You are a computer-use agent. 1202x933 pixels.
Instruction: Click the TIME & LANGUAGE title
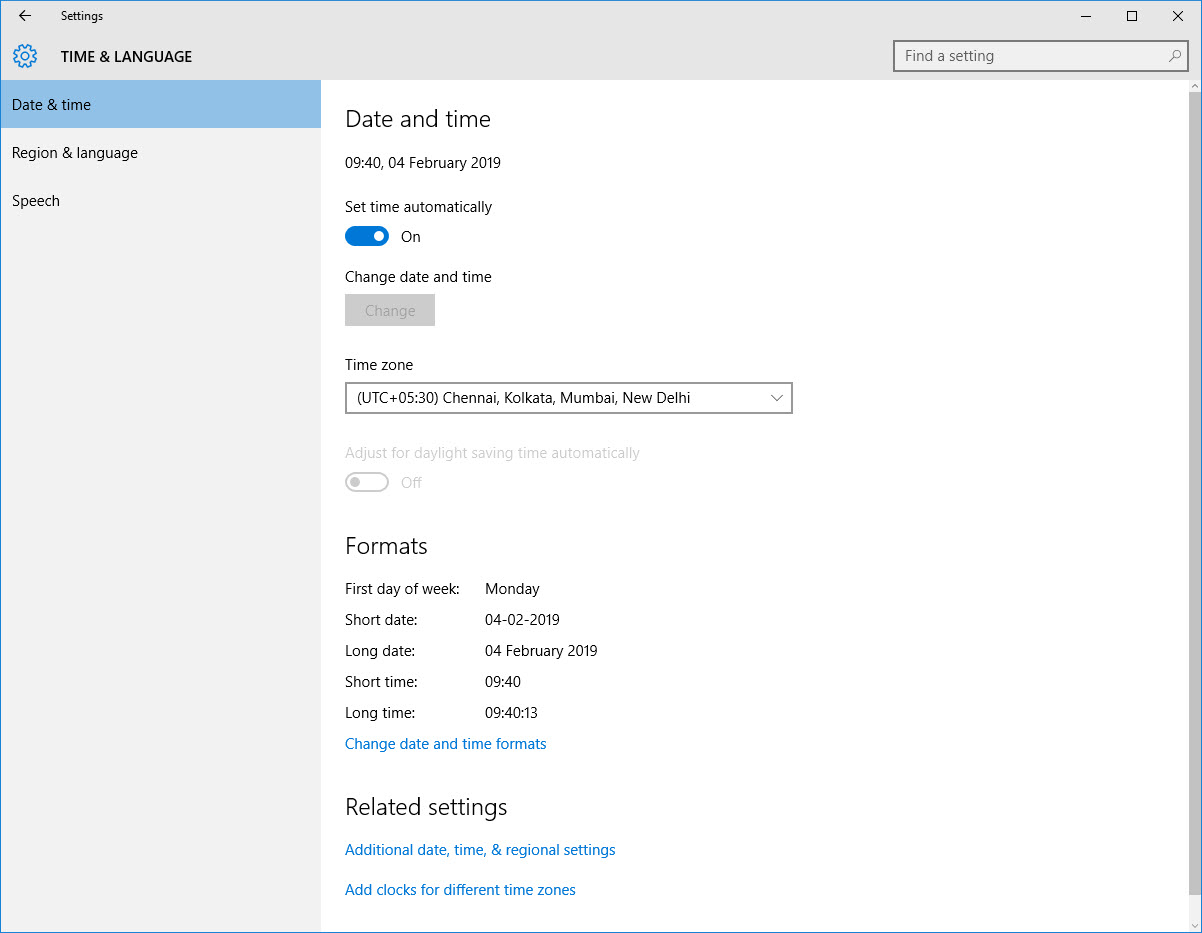126,57
